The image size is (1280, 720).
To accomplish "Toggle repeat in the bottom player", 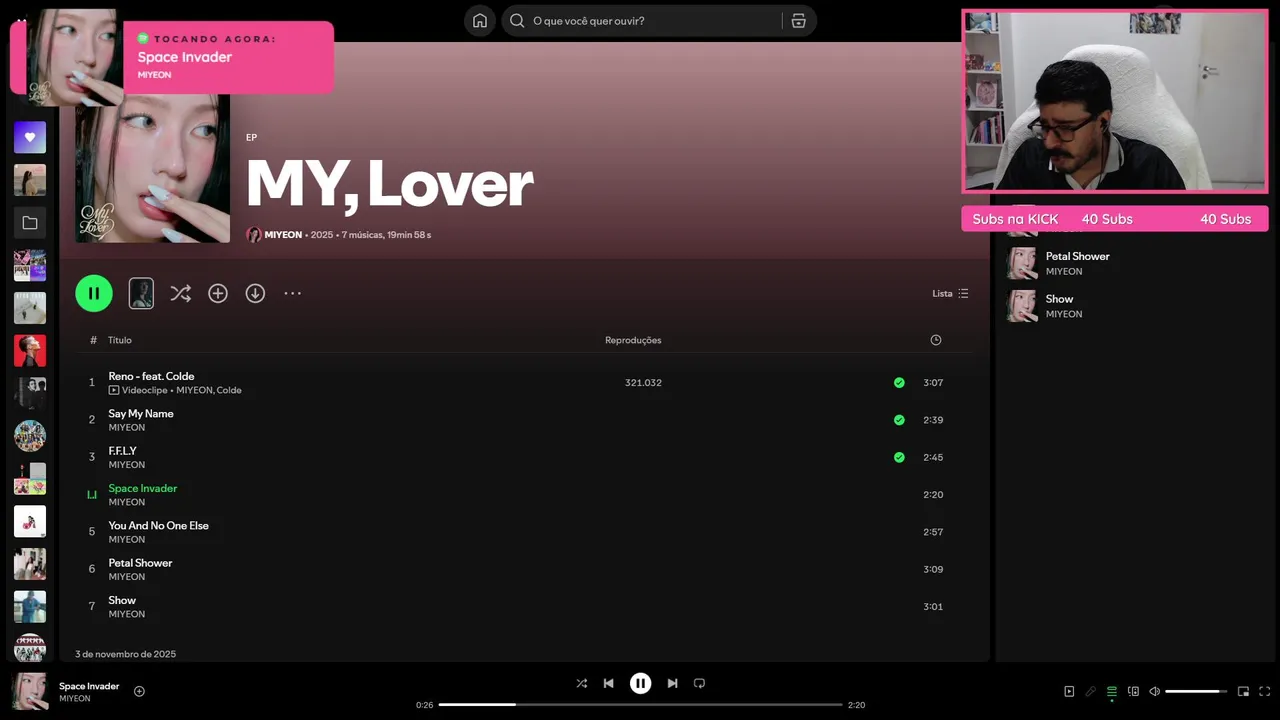I will 699,683.
